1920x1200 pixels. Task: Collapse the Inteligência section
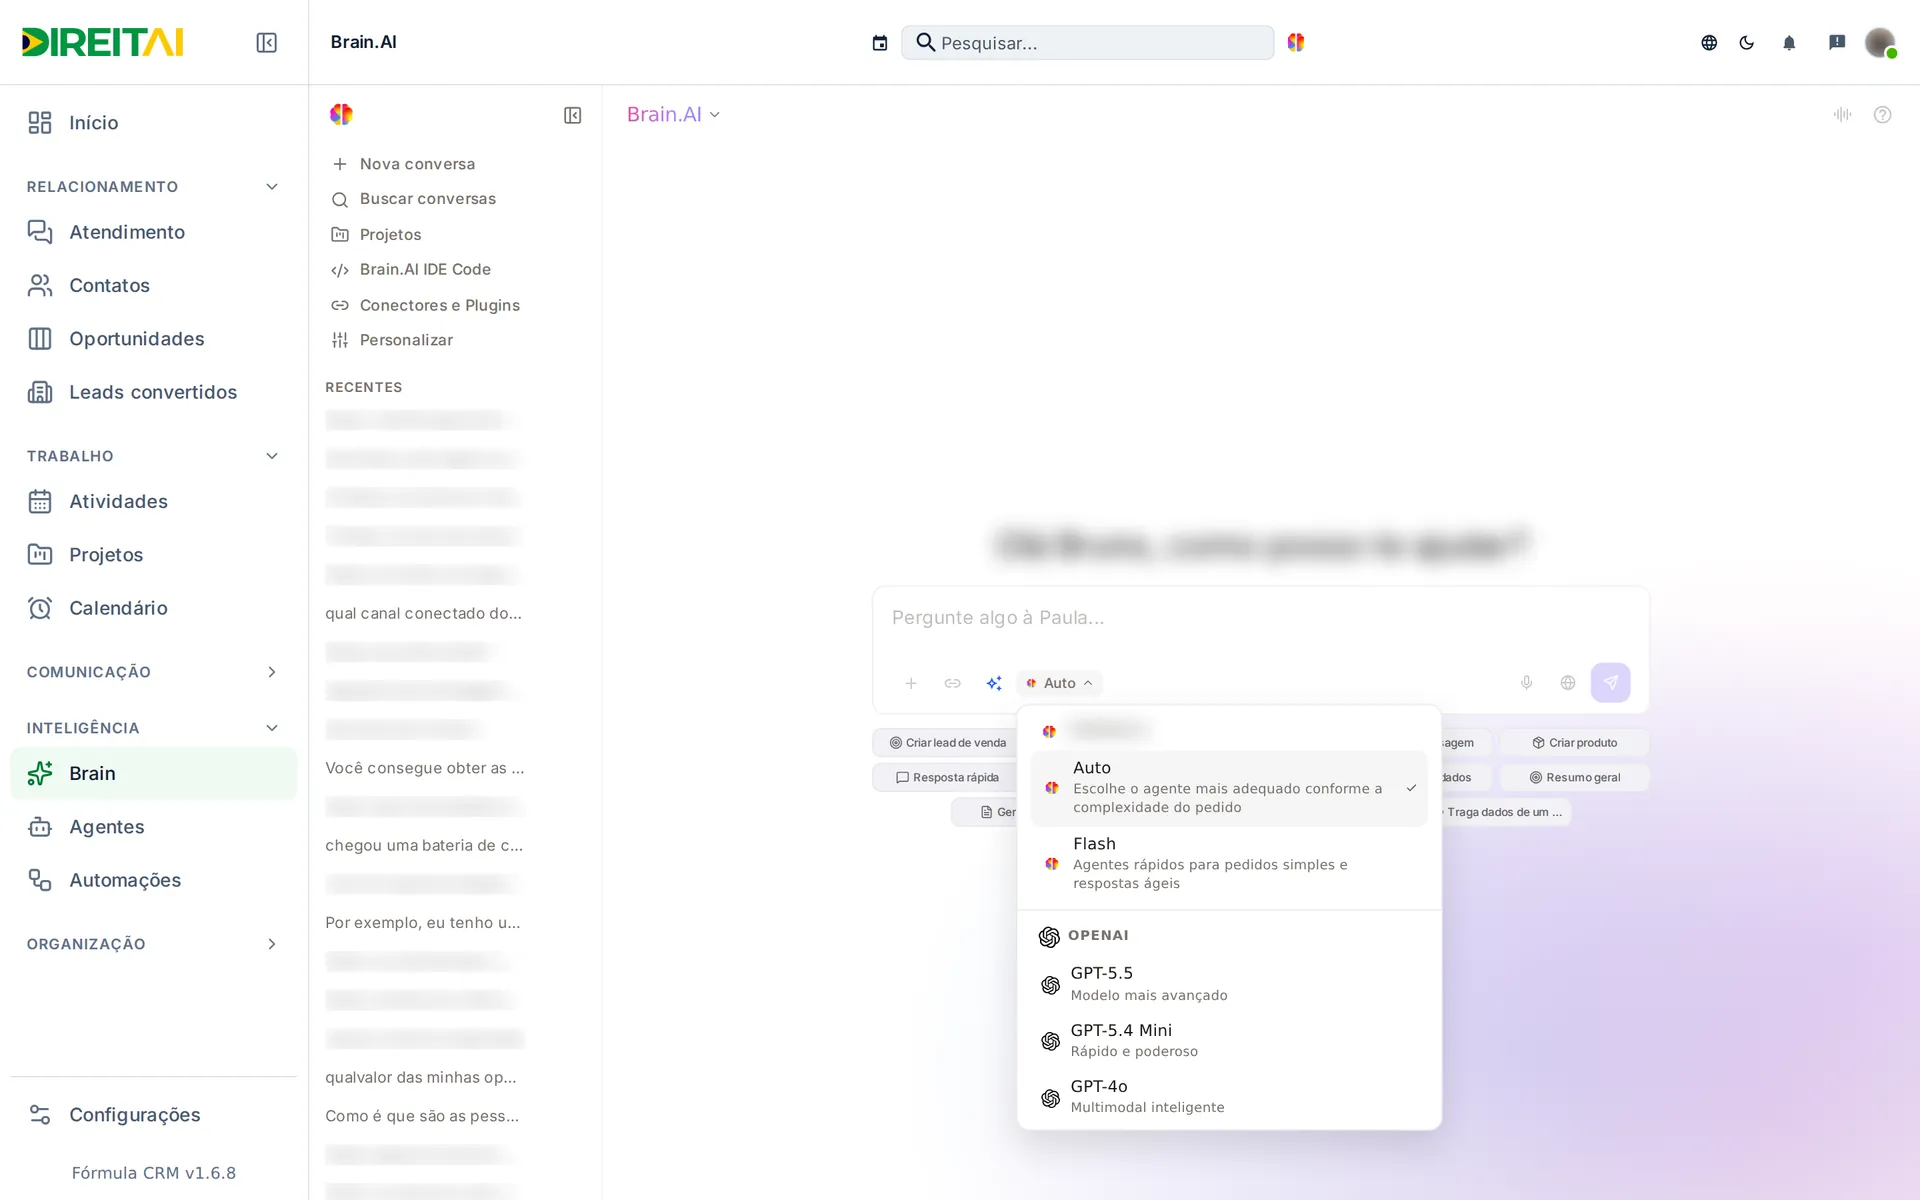click(272, 728)
